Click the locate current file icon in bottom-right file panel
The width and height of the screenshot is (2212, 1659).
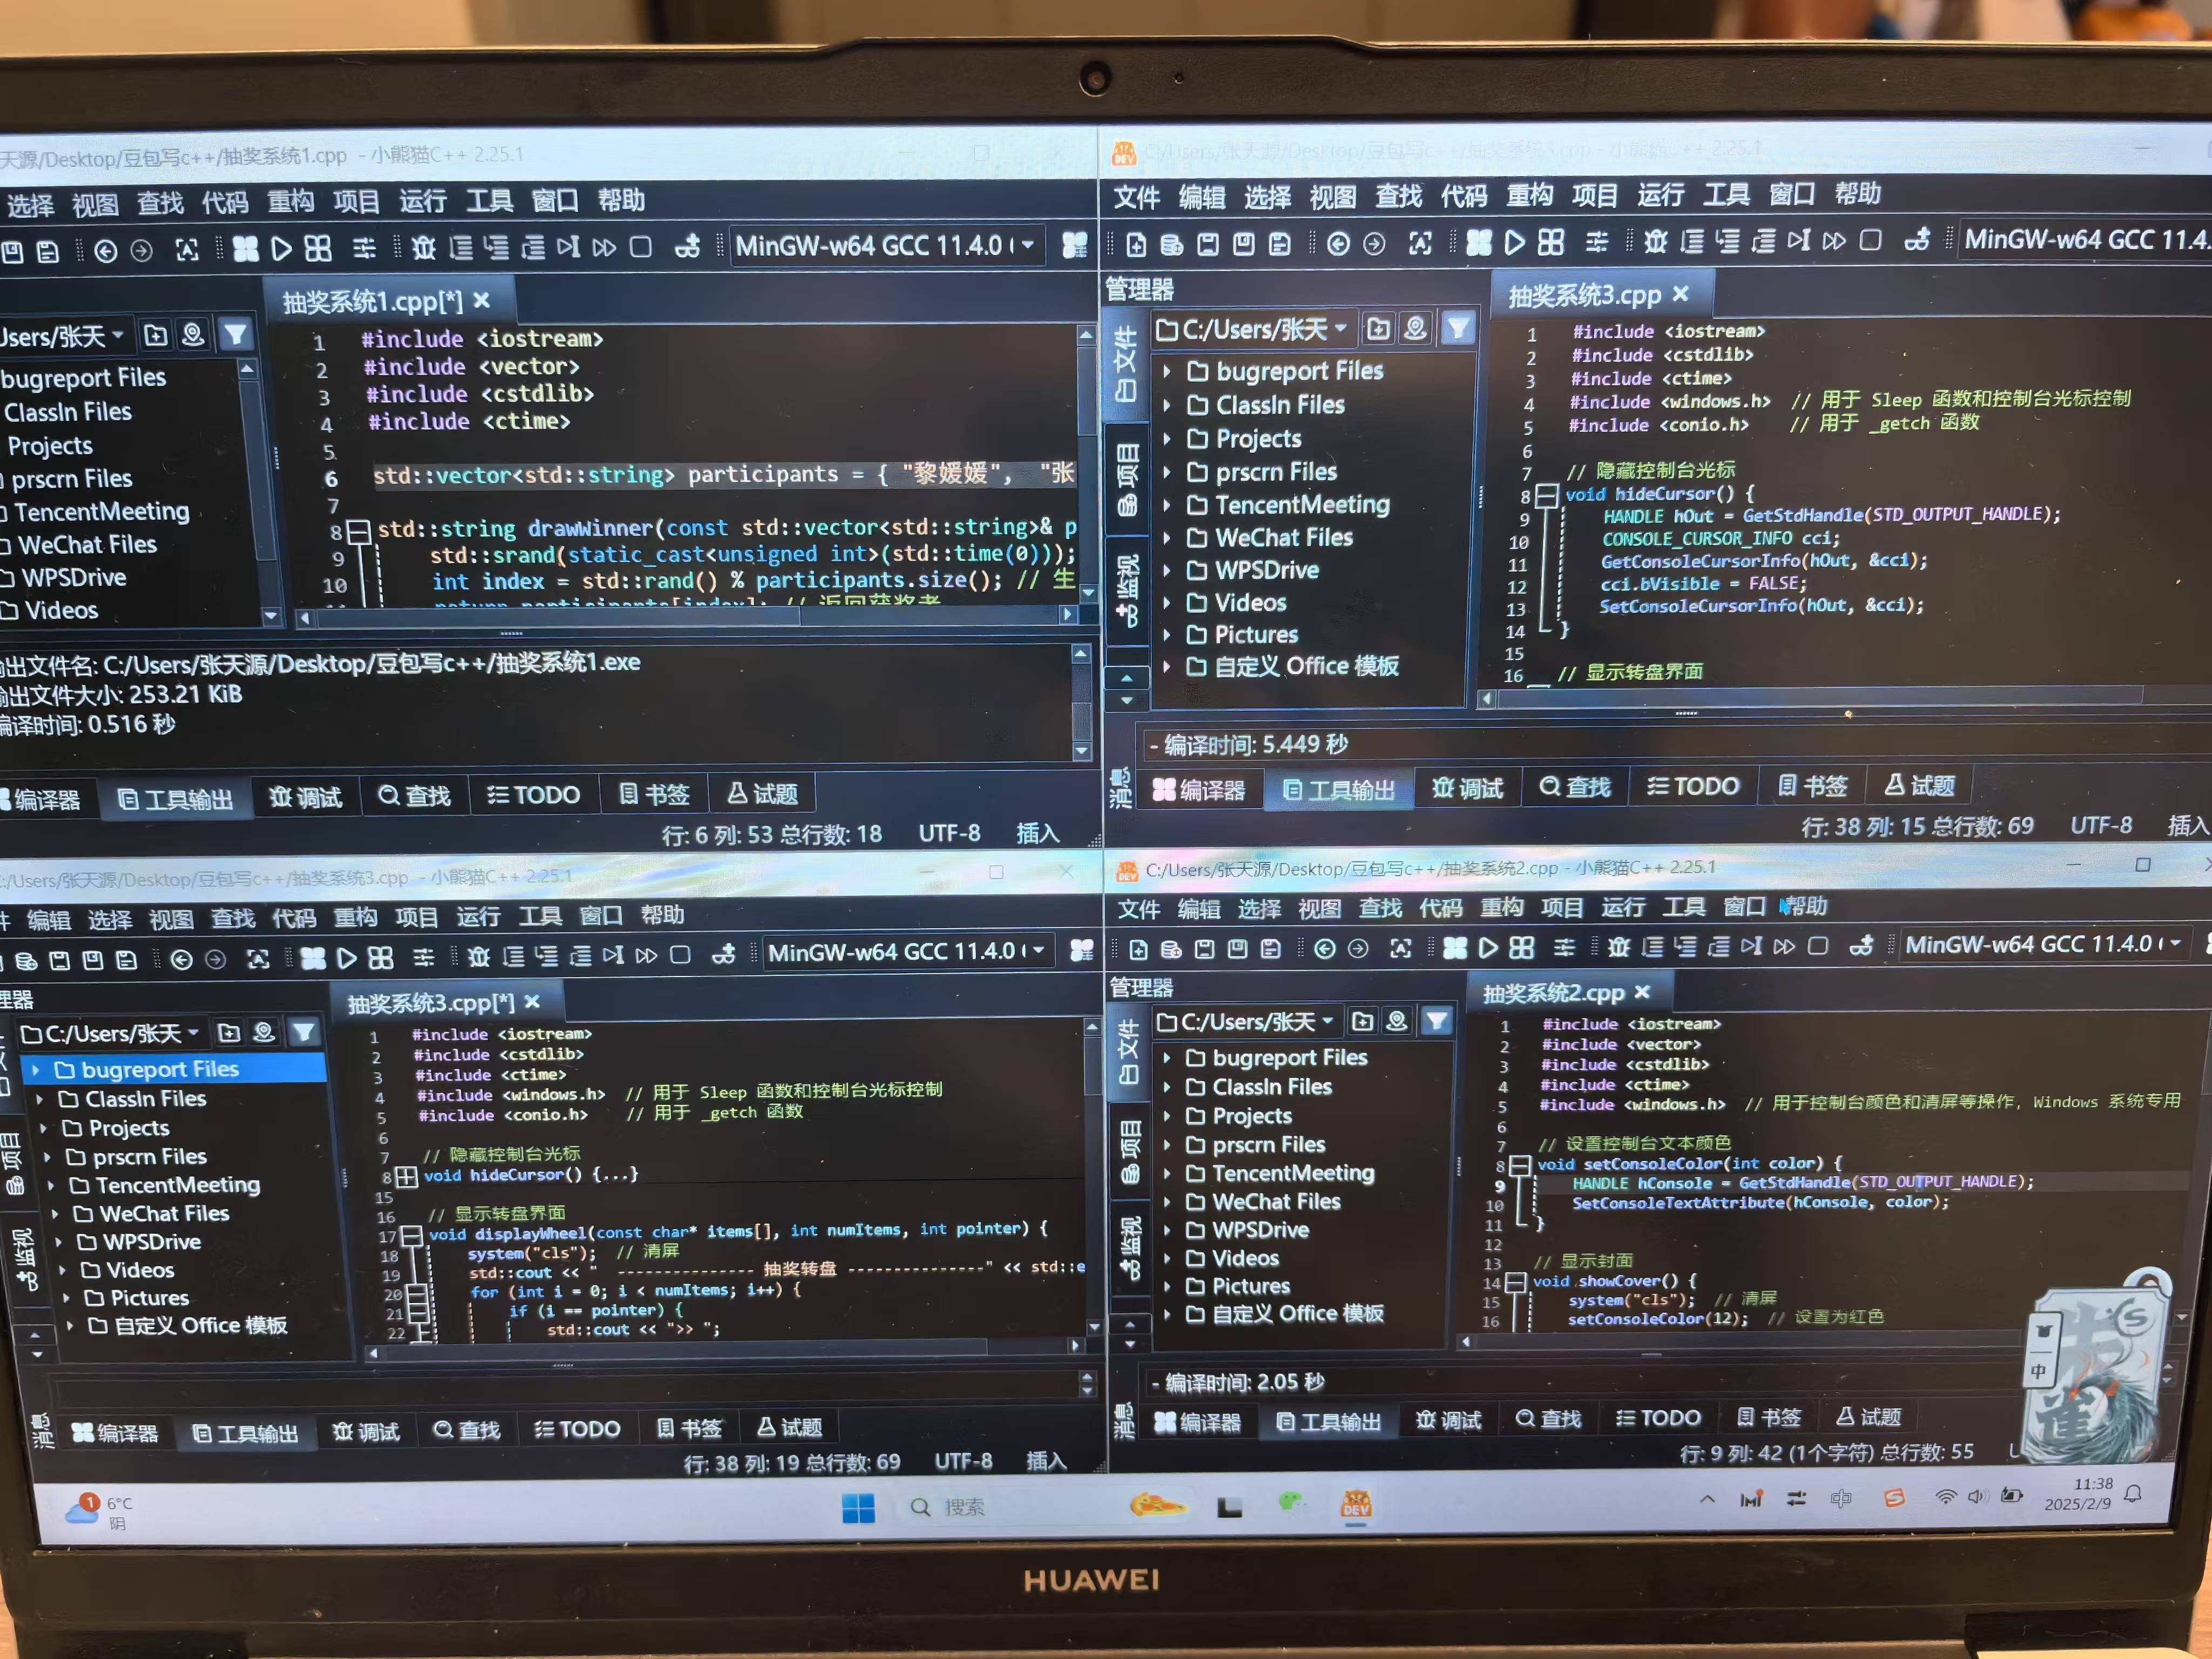click(1397, 1021)
